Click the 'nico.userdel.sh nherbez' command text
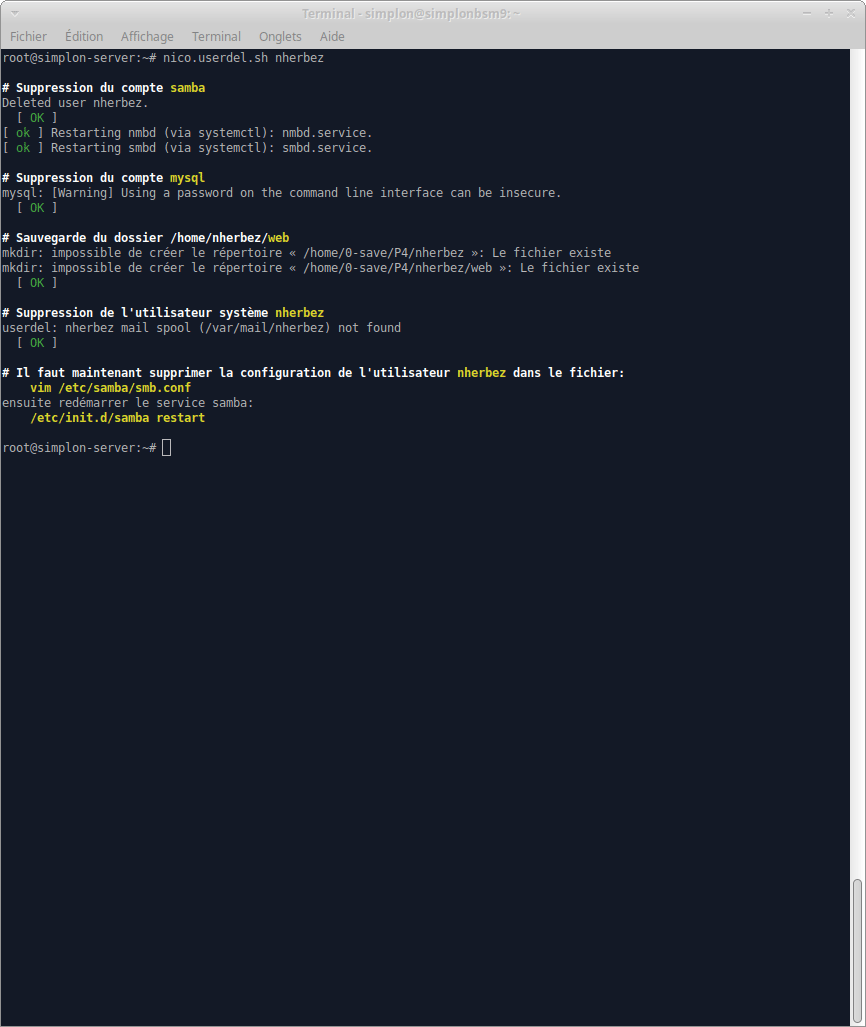The height and width of the screenshot is (1027, 866). pos(243,58)
